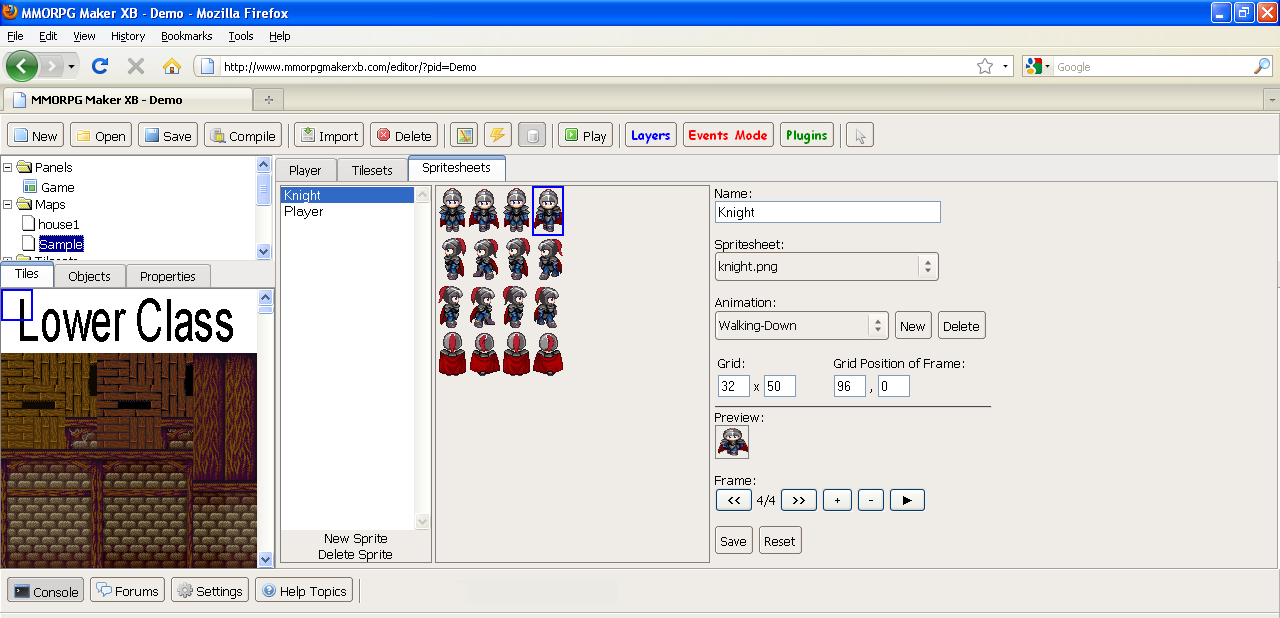Click the sprite Name input field
This screenshot has height=618, width=1280.
[828, 212]
